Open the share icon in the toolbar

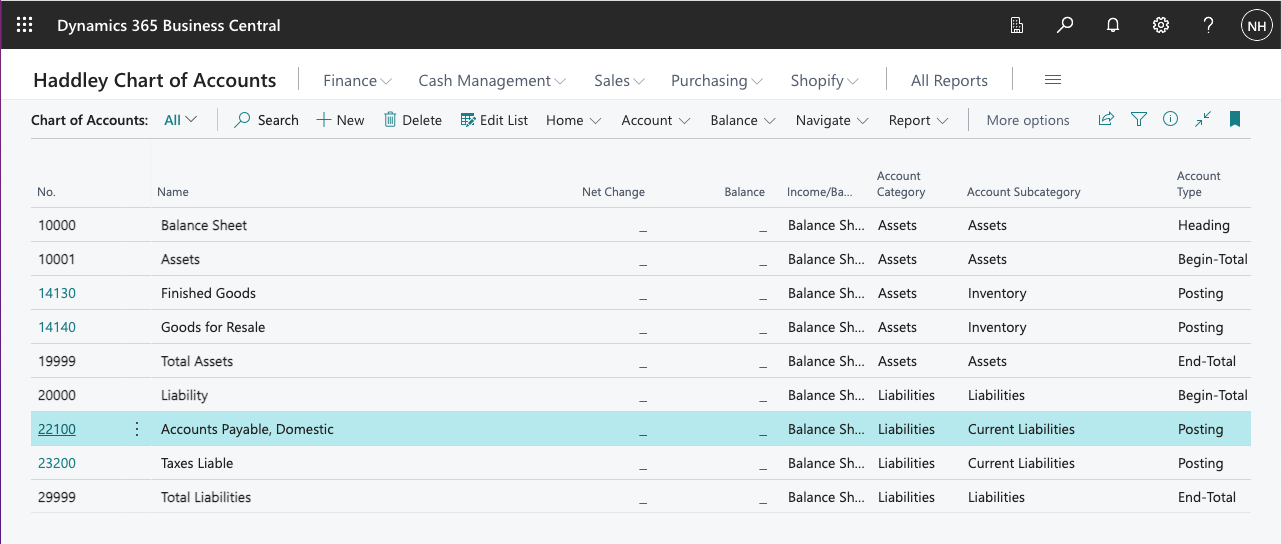click(1106, 119)
